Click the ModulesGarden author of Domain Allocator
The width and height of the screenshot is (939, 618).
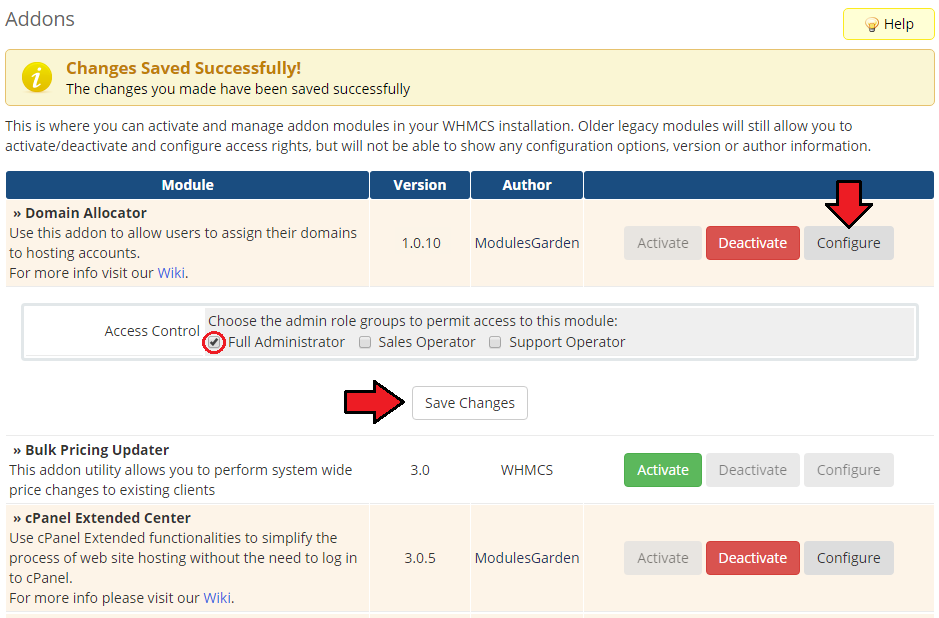tap(527, 243)
